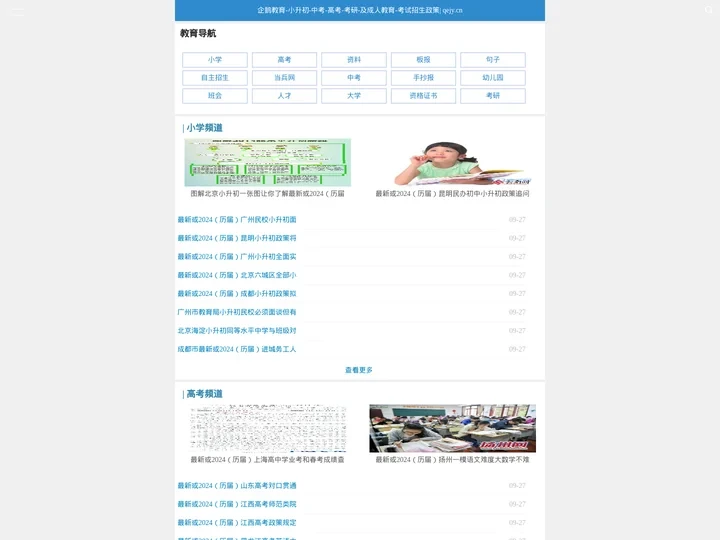The image size is (720, 540).
Task: Click 09-27 date of 广州民校小升初面 row
Action: point(517,220)
